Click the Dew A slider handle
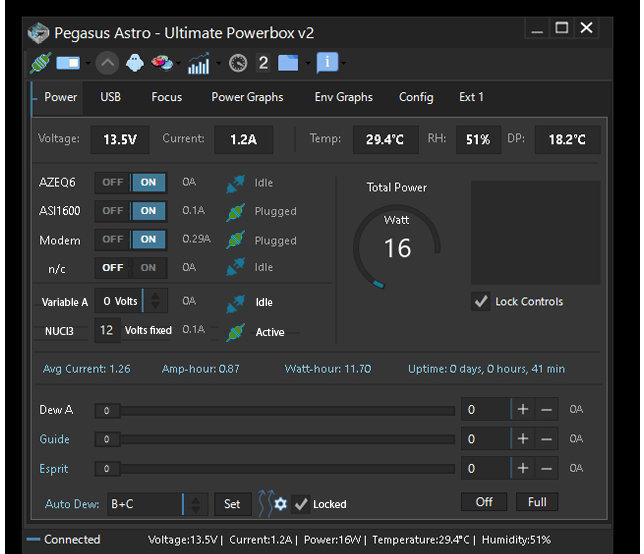Viewport: 644px width, 554px height. [x=107, y=411]
